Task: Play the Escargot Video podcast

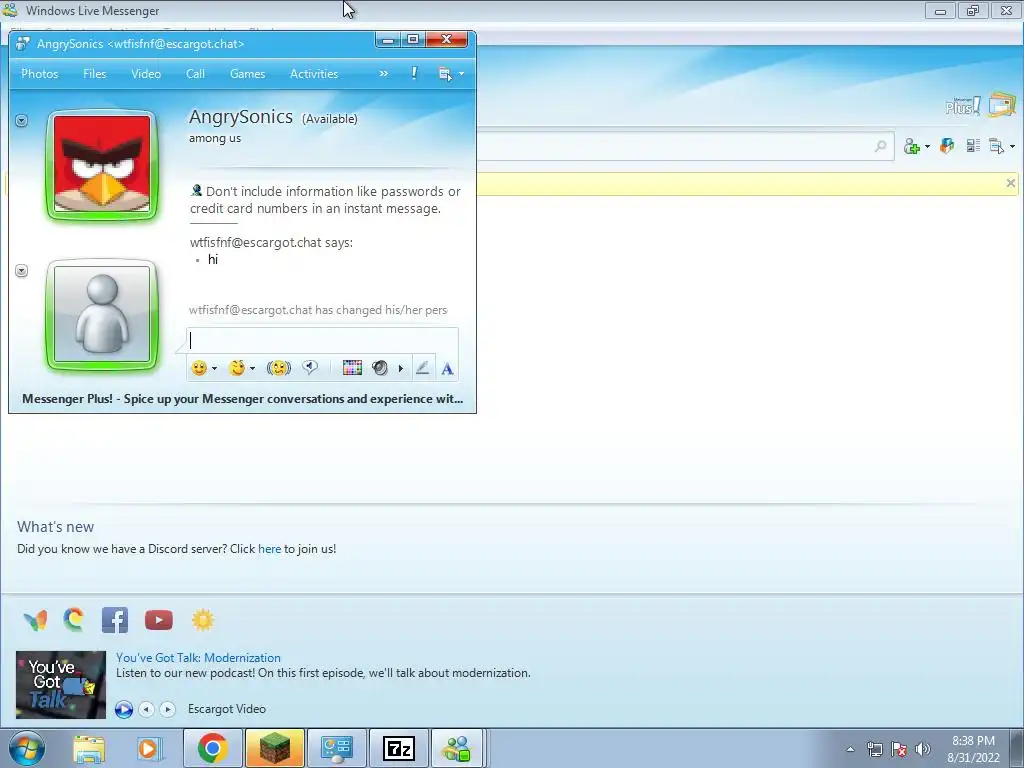Action: [123, 709]
